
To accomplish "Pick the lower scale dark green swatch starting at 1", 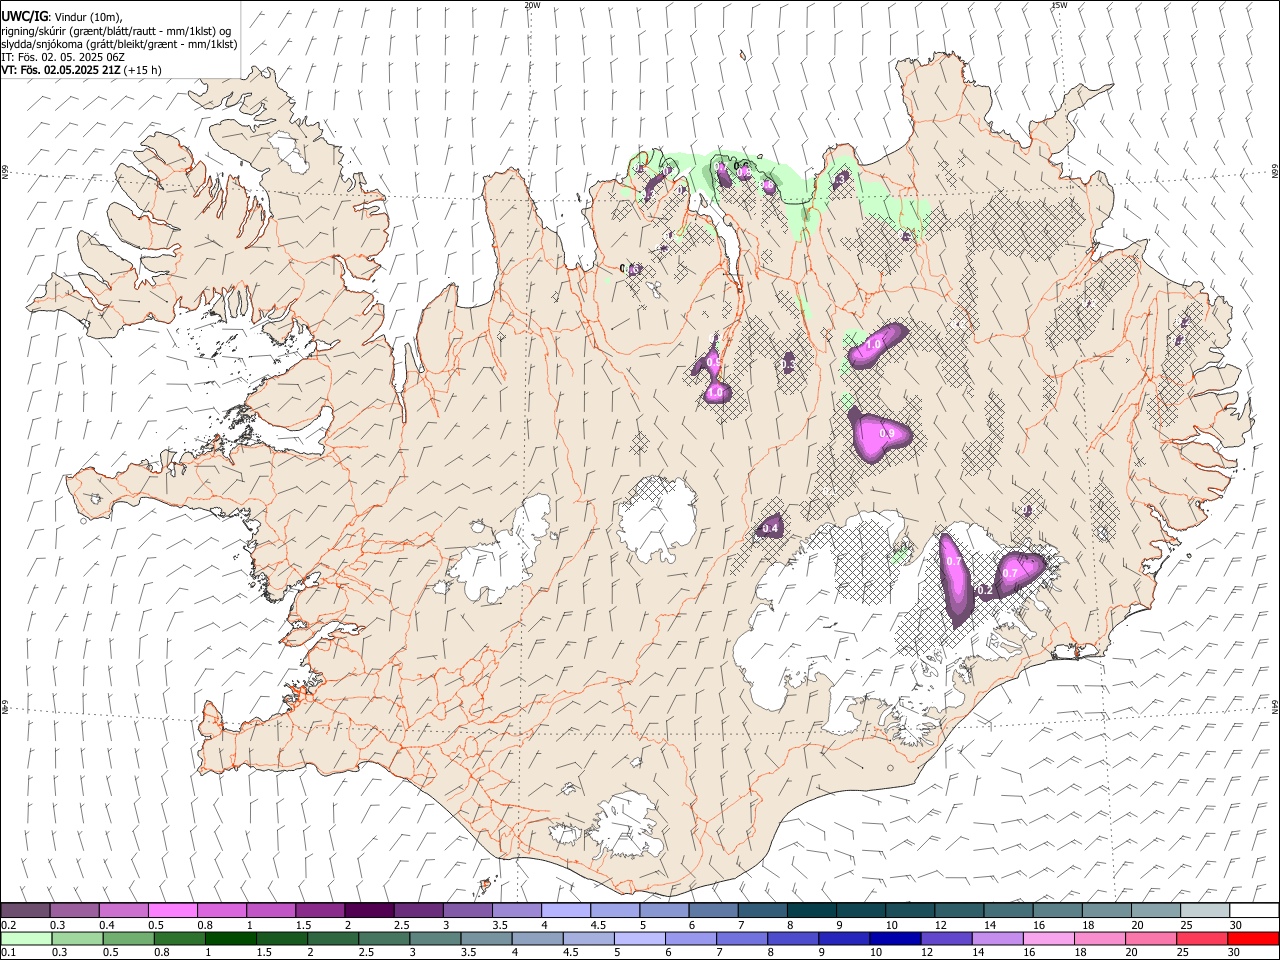I will click(230, 938).
